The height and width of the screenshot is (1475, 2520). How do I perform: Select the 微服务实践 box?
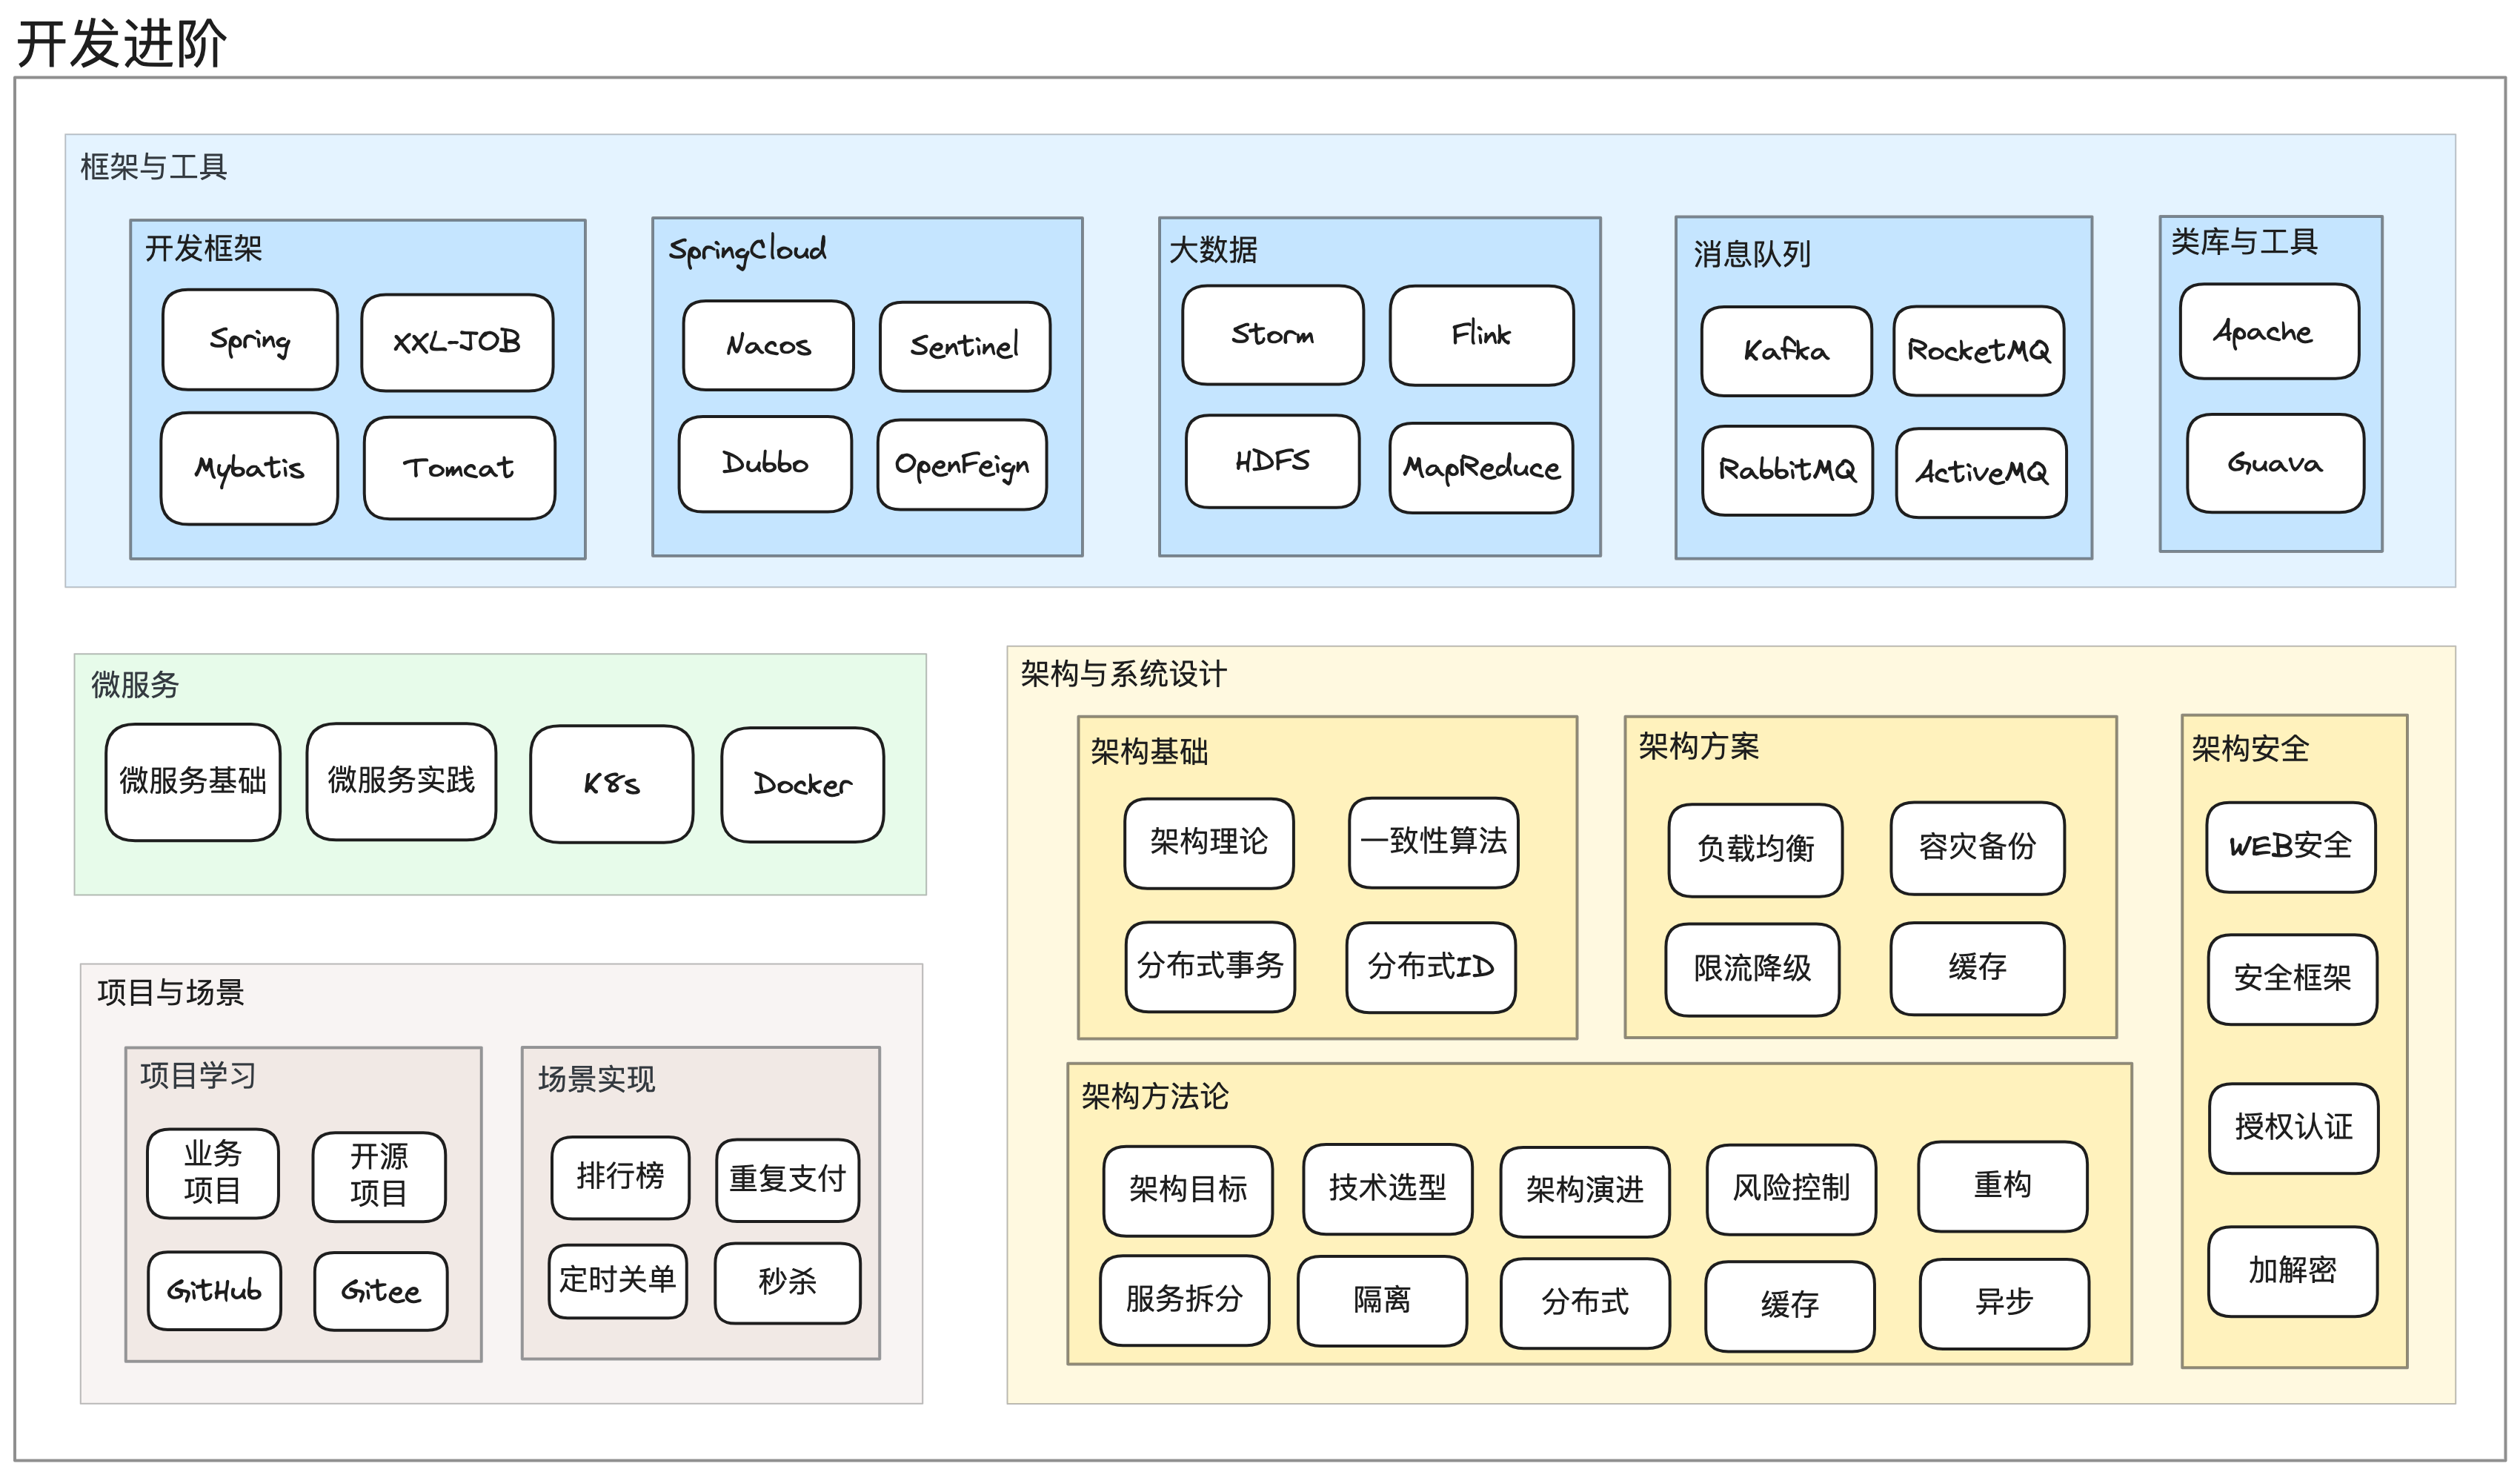[402, 781]
